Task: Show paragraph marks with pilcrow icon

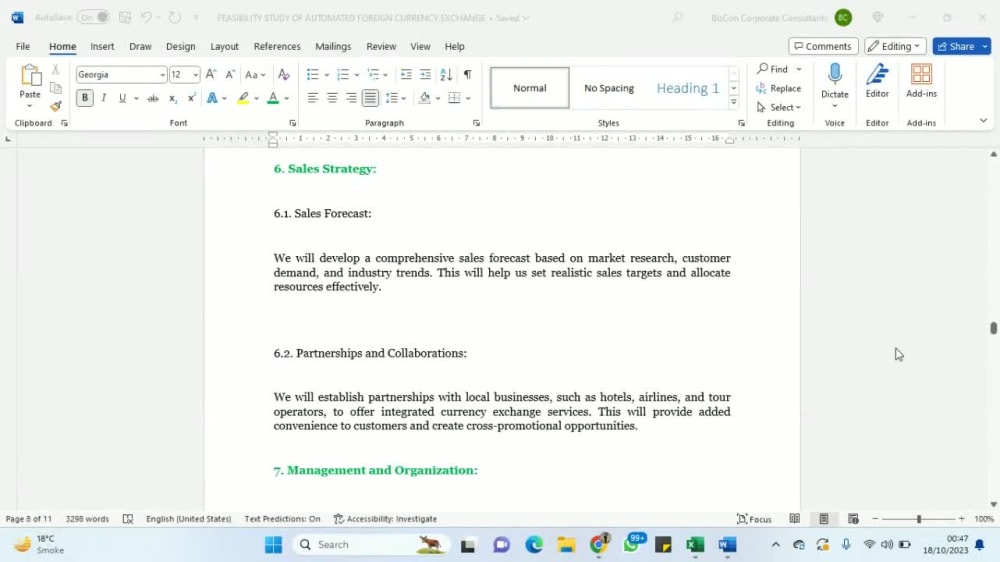Action: (467, 75)
